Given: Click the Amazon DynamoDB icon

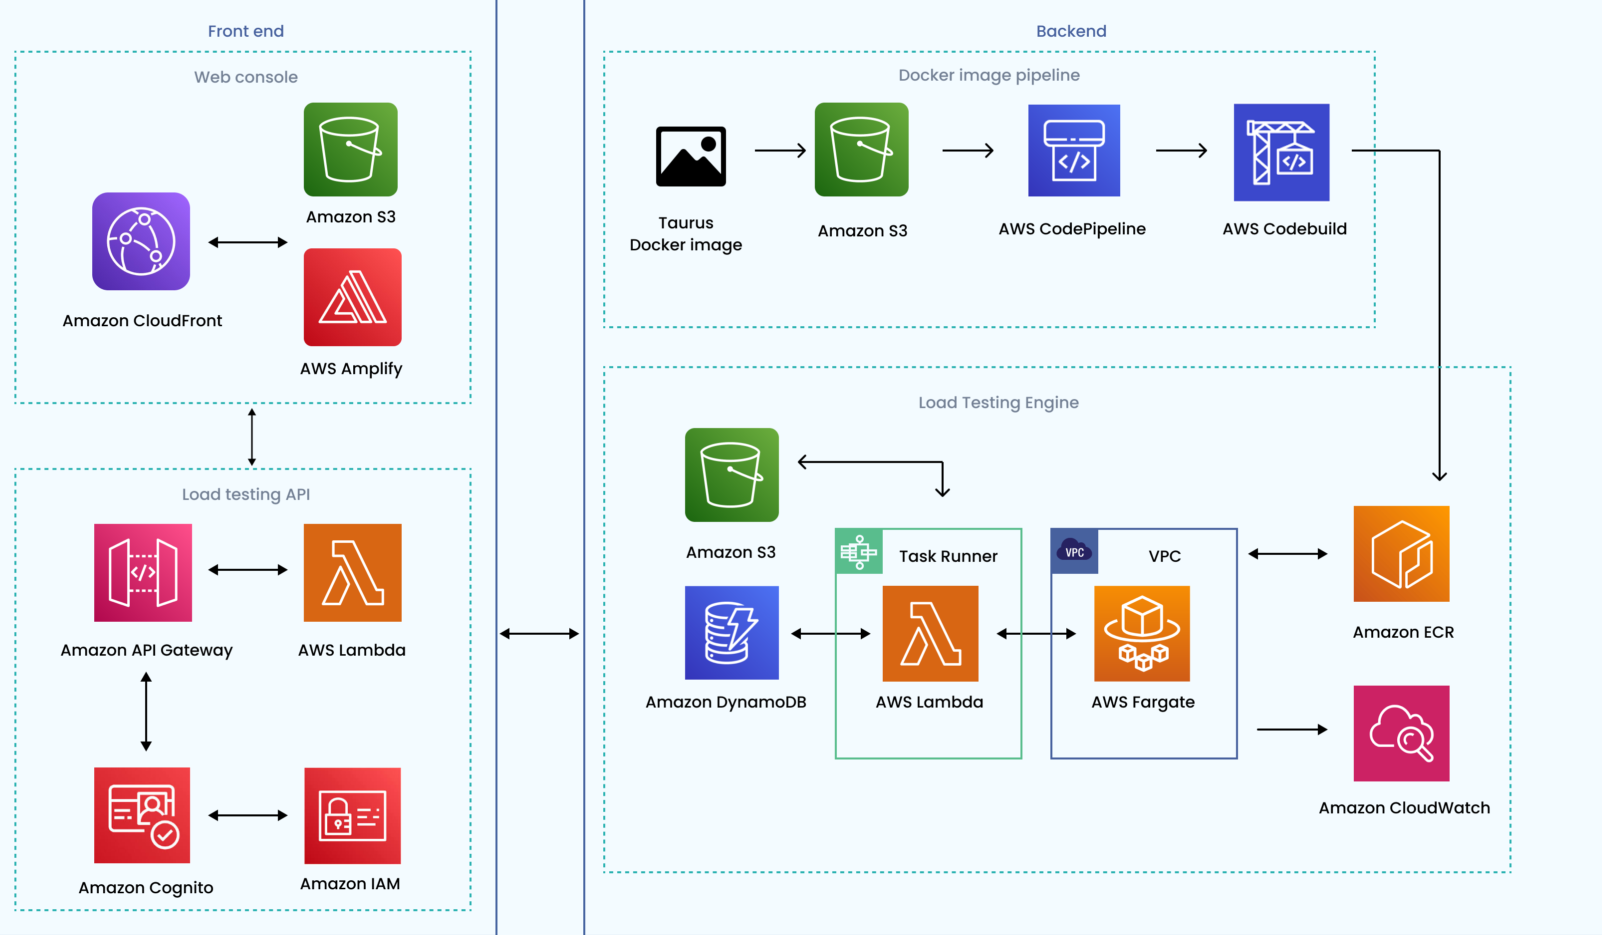Looking at the screenshot, I should click(732, 633).
